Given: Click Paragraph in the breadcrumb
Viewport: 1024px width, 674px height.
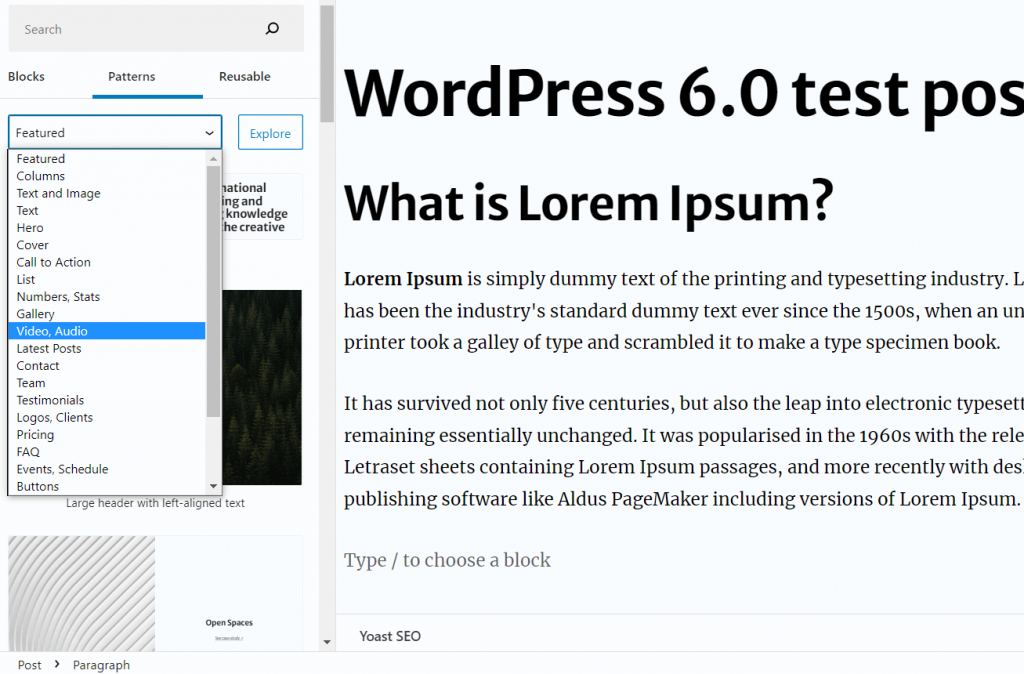Looking at the screenshot, I should (101, 665).
